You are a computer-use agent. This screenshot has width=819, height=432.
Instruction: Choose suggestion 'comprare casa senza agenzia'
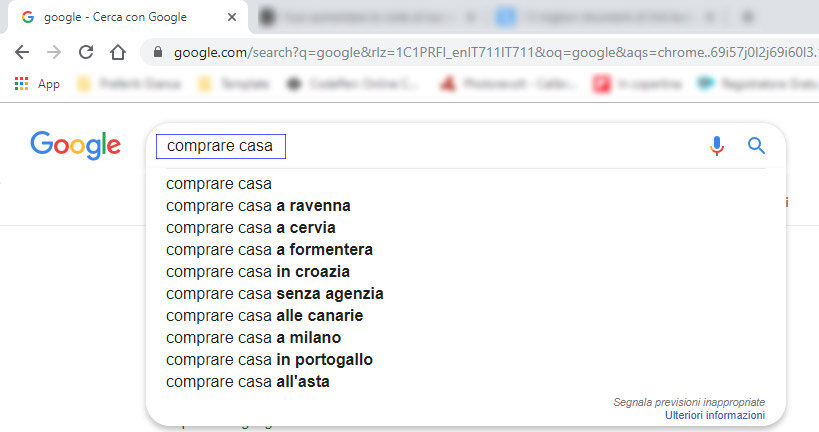[x=274, y=294]
